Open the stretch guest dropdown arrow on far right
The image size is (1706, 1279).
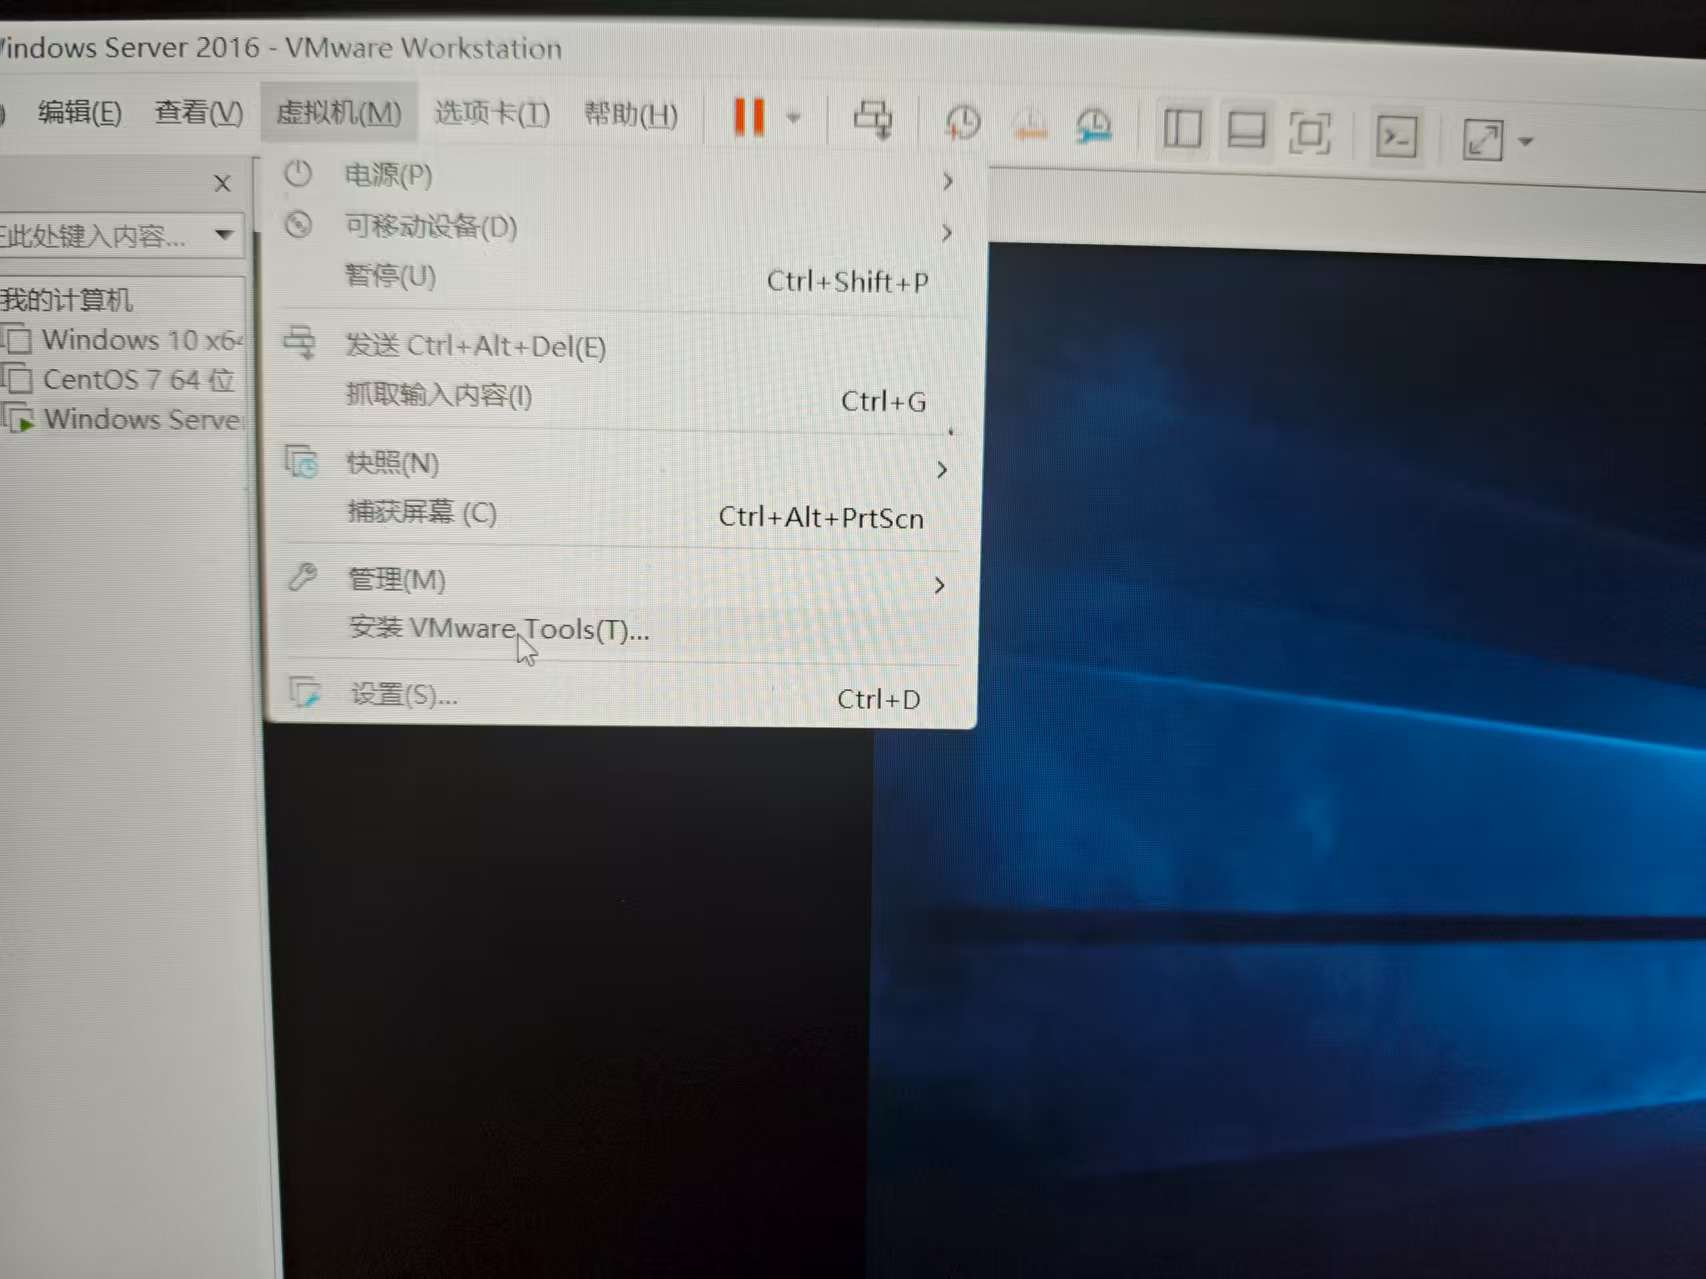click(x=1525, y=140)
